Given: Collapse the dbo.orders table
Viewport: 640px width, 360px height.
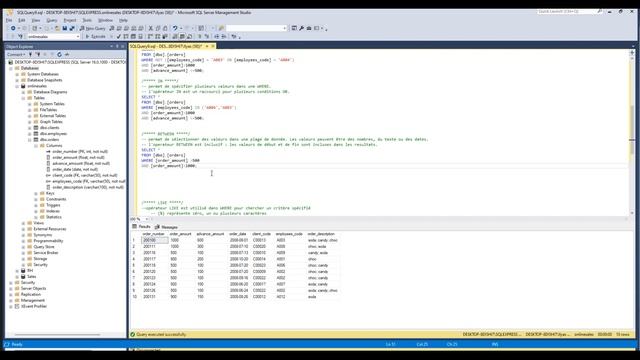Looking at the screenshot, I should [x=29, y=140].
